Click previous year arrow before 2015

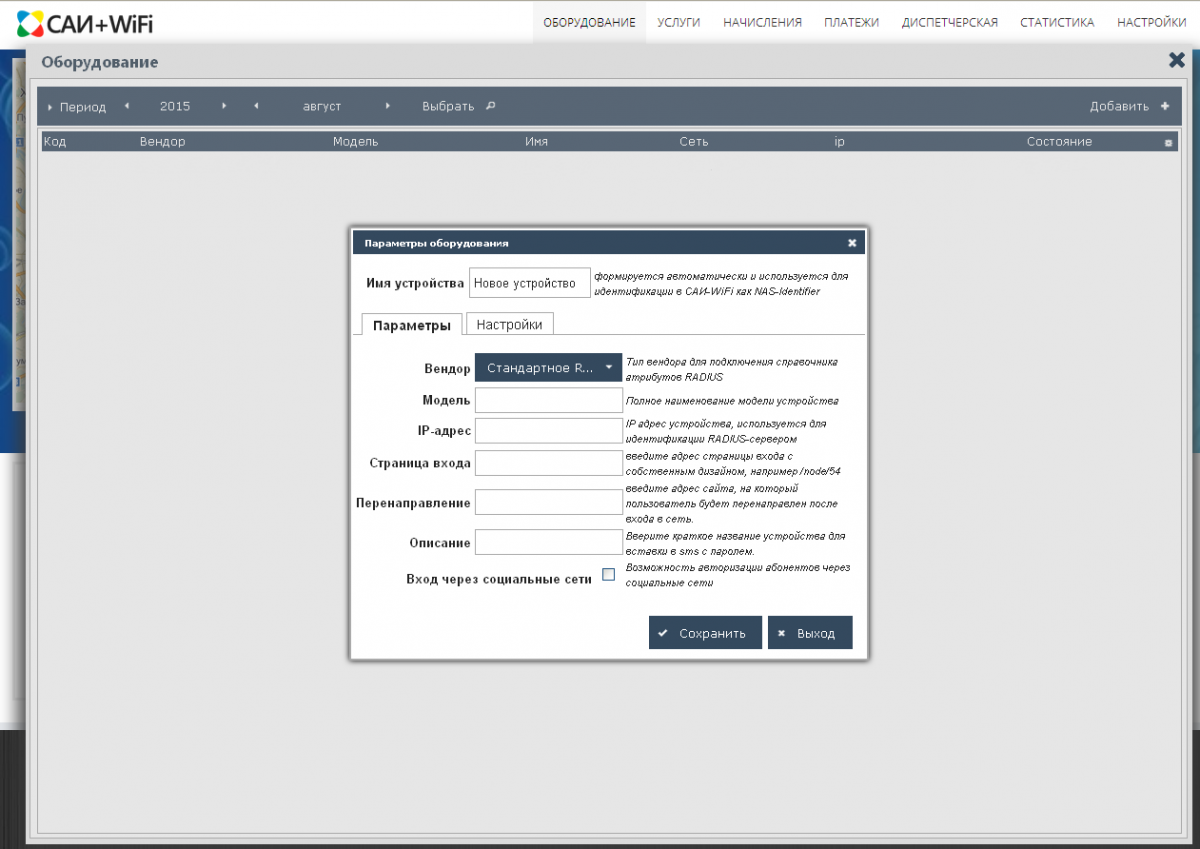[127, 105]
